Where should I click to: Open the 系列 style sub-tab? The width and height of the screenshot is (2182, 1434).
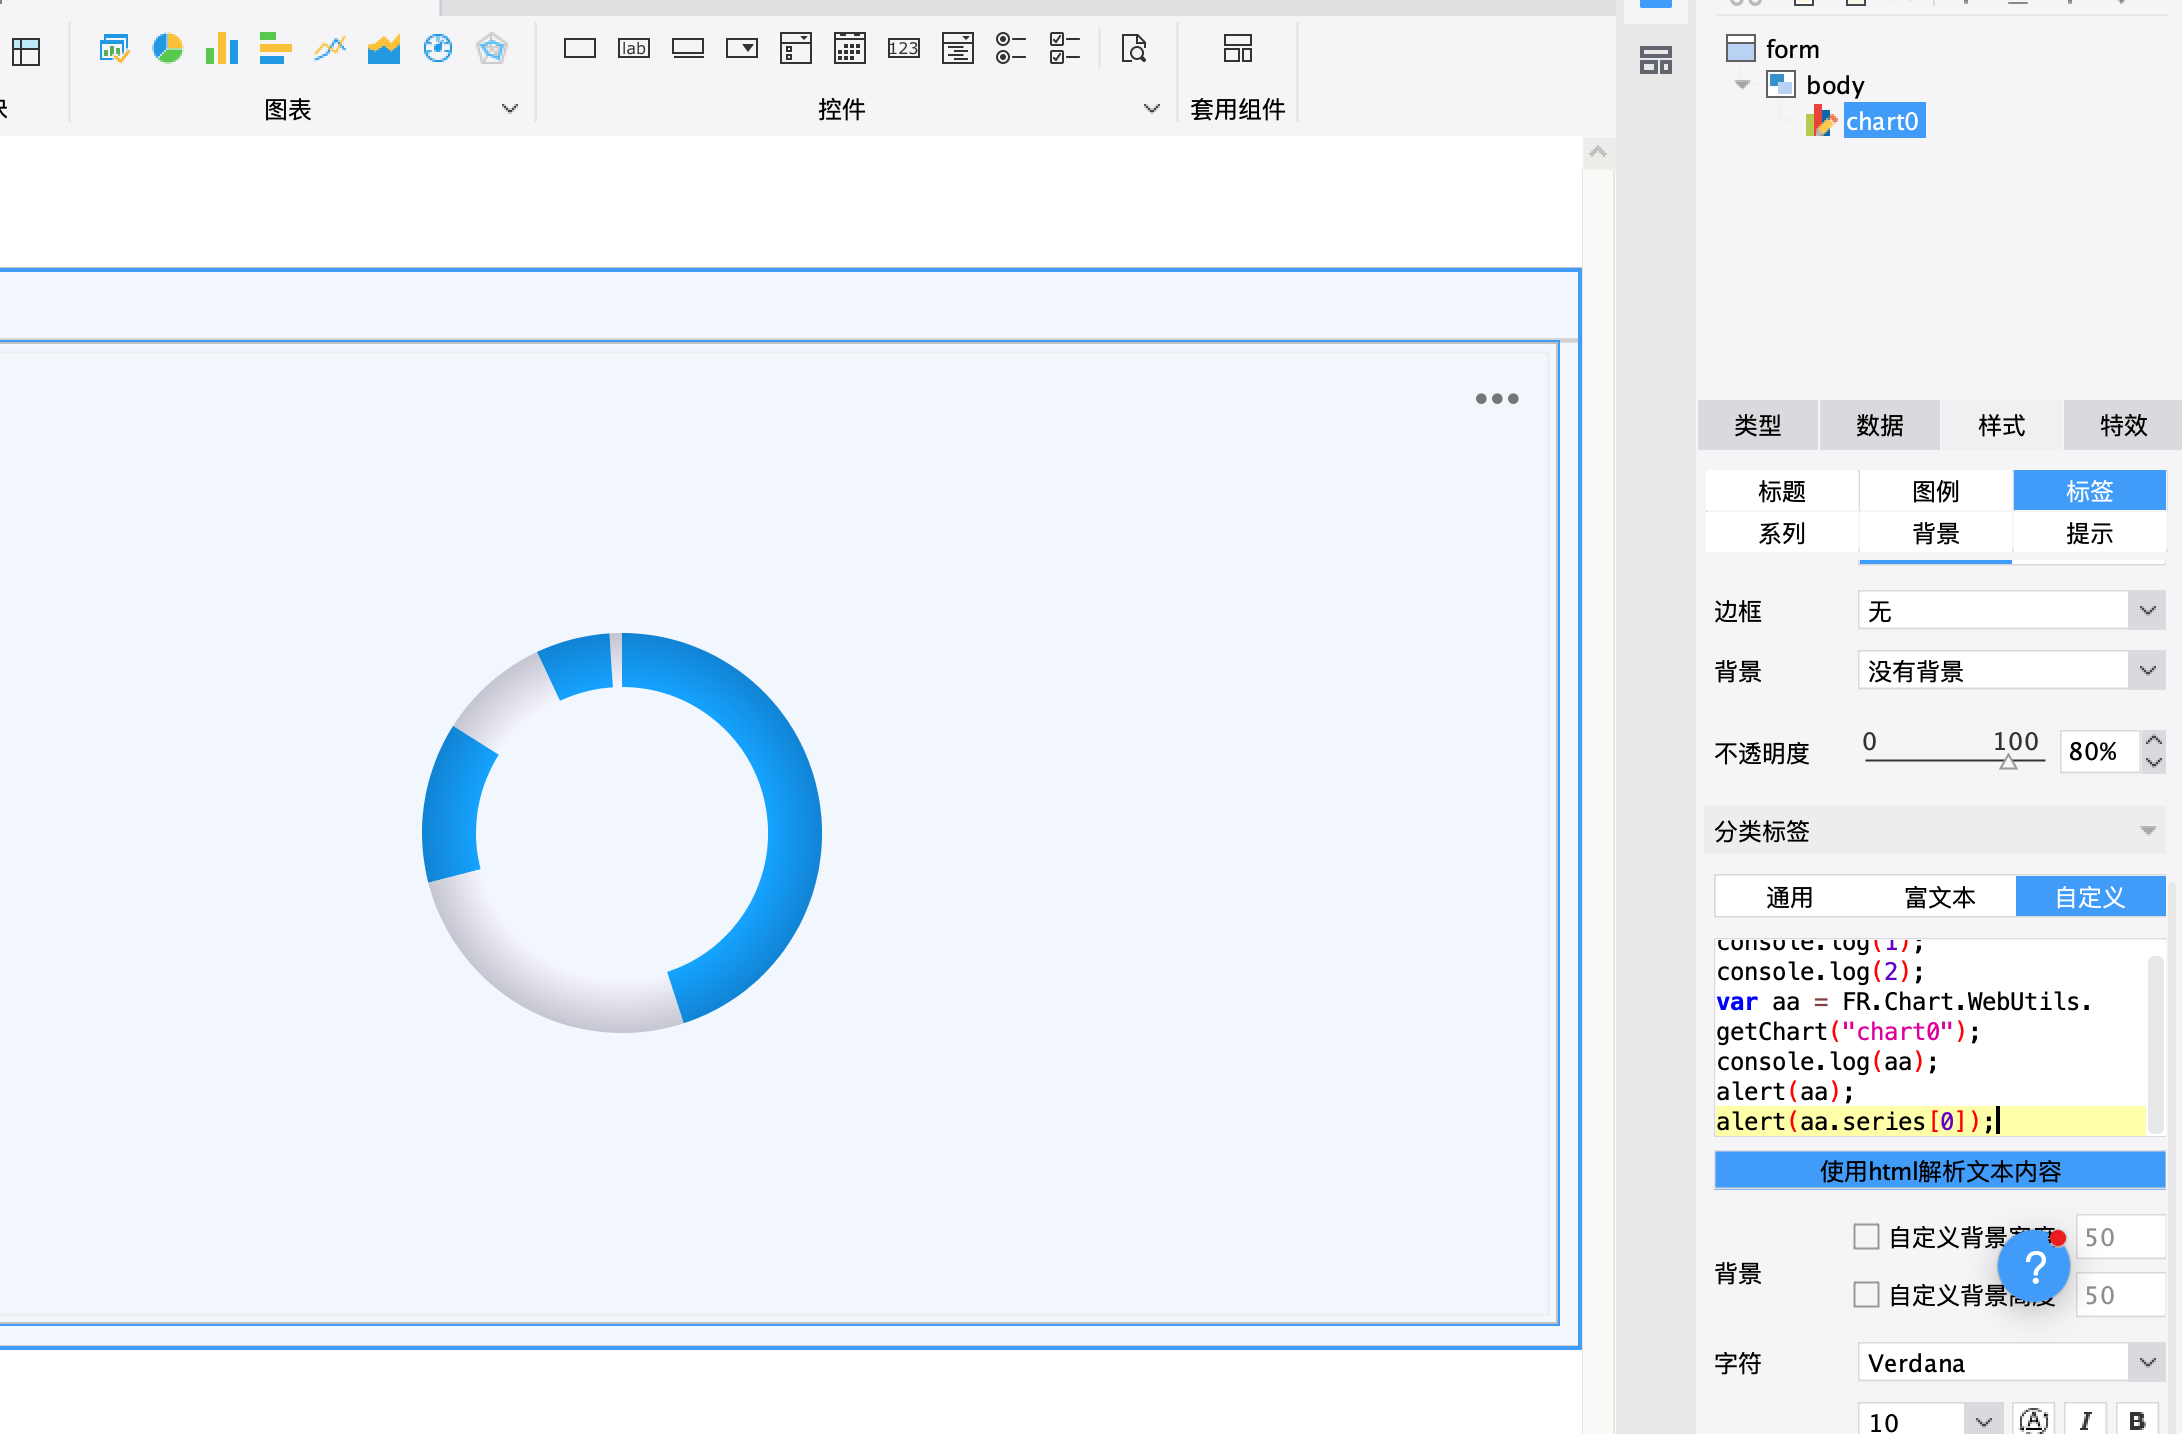coord(1782,533)
